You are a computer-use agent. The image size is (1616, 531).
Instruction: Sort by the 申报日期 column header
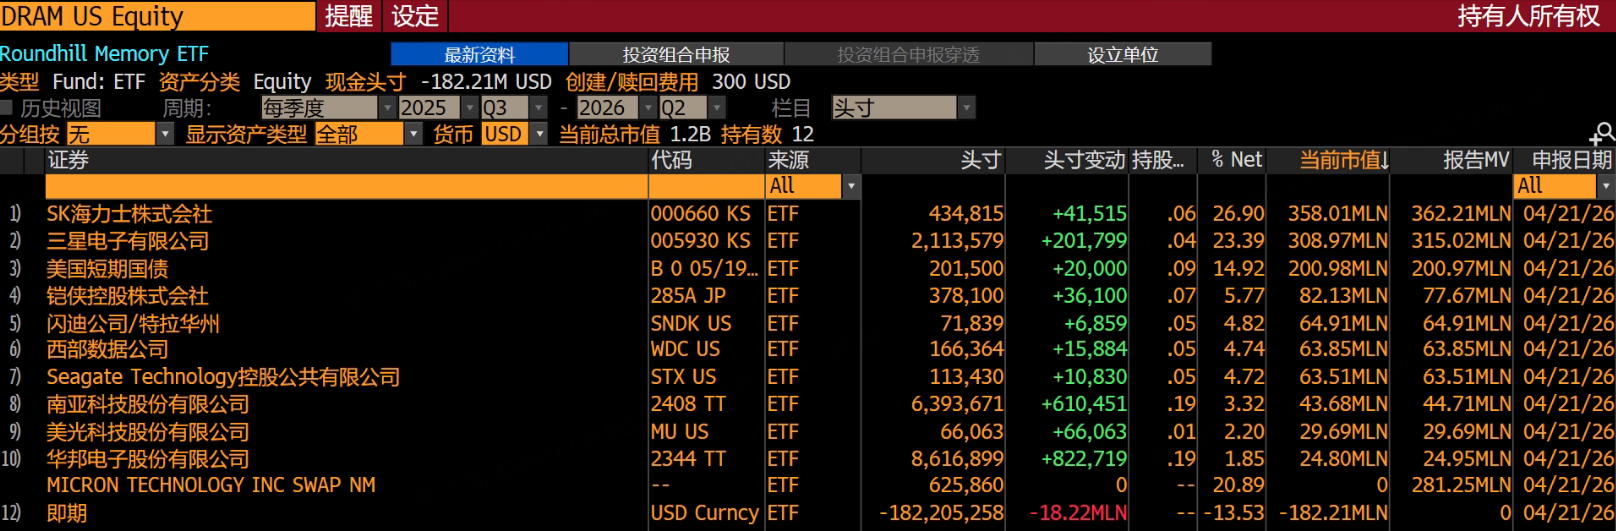tap(1572, 160)
